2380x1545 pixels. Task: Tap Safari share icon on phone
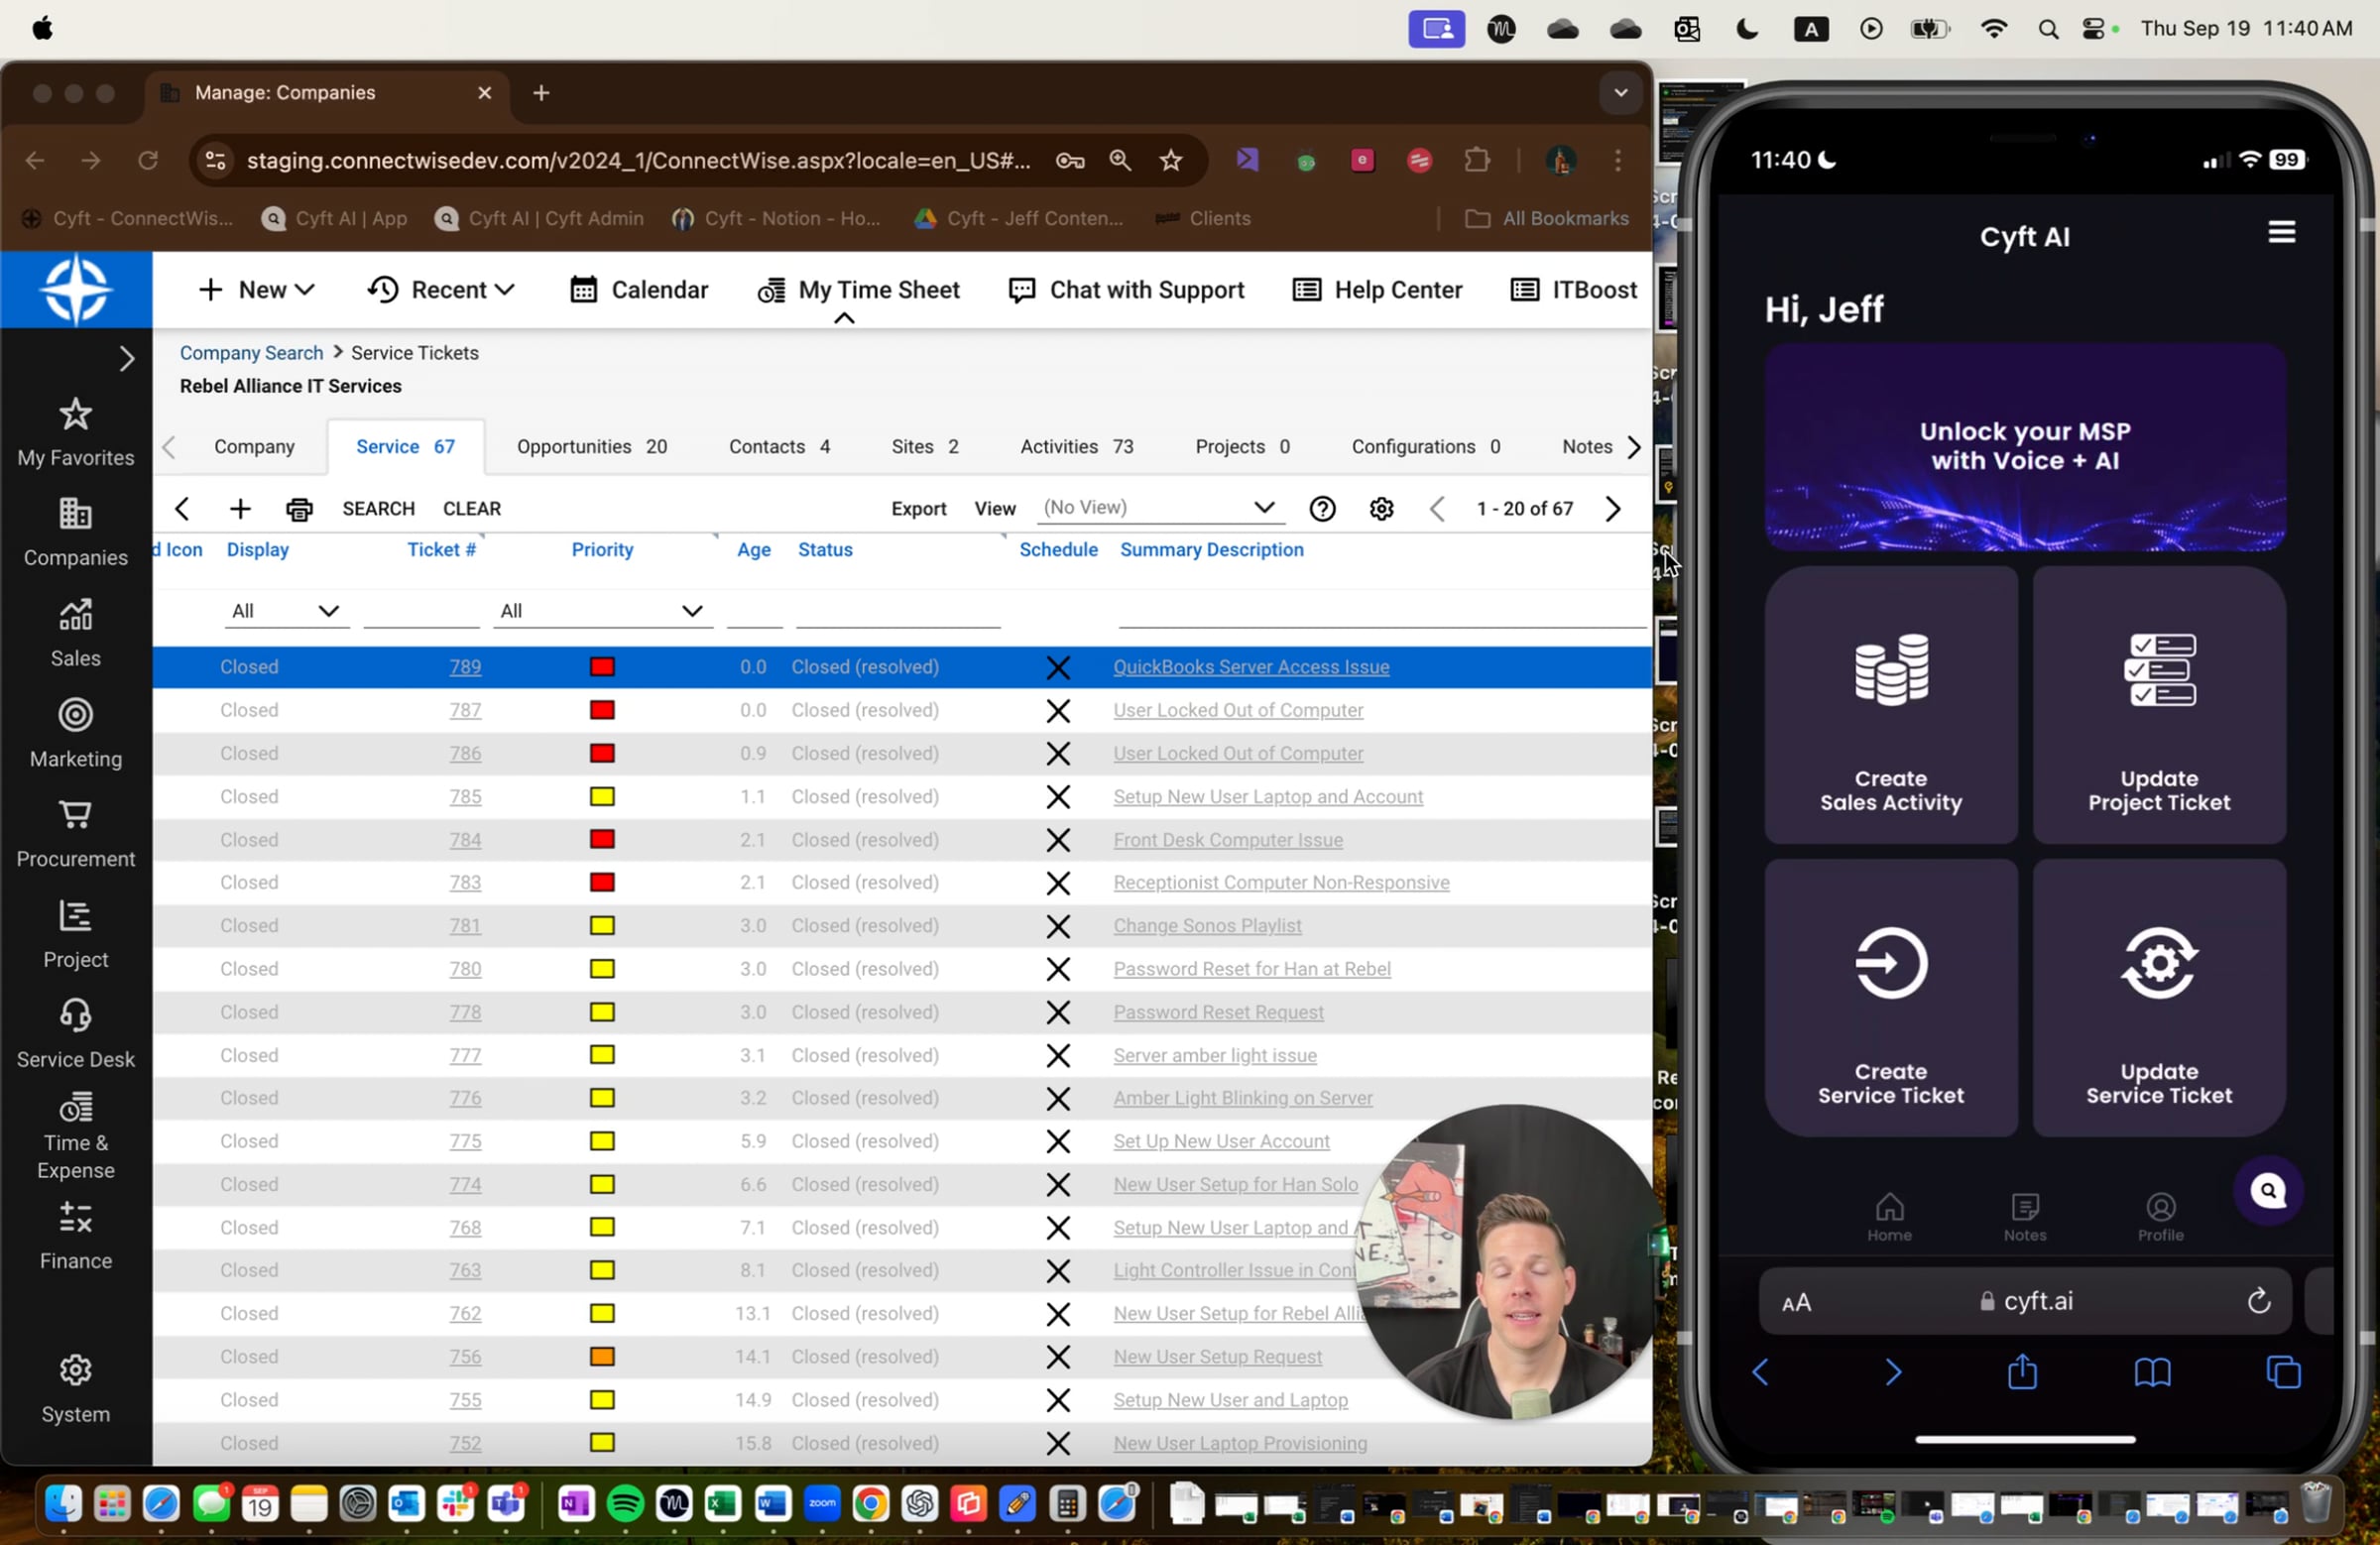(2021, 1371)
